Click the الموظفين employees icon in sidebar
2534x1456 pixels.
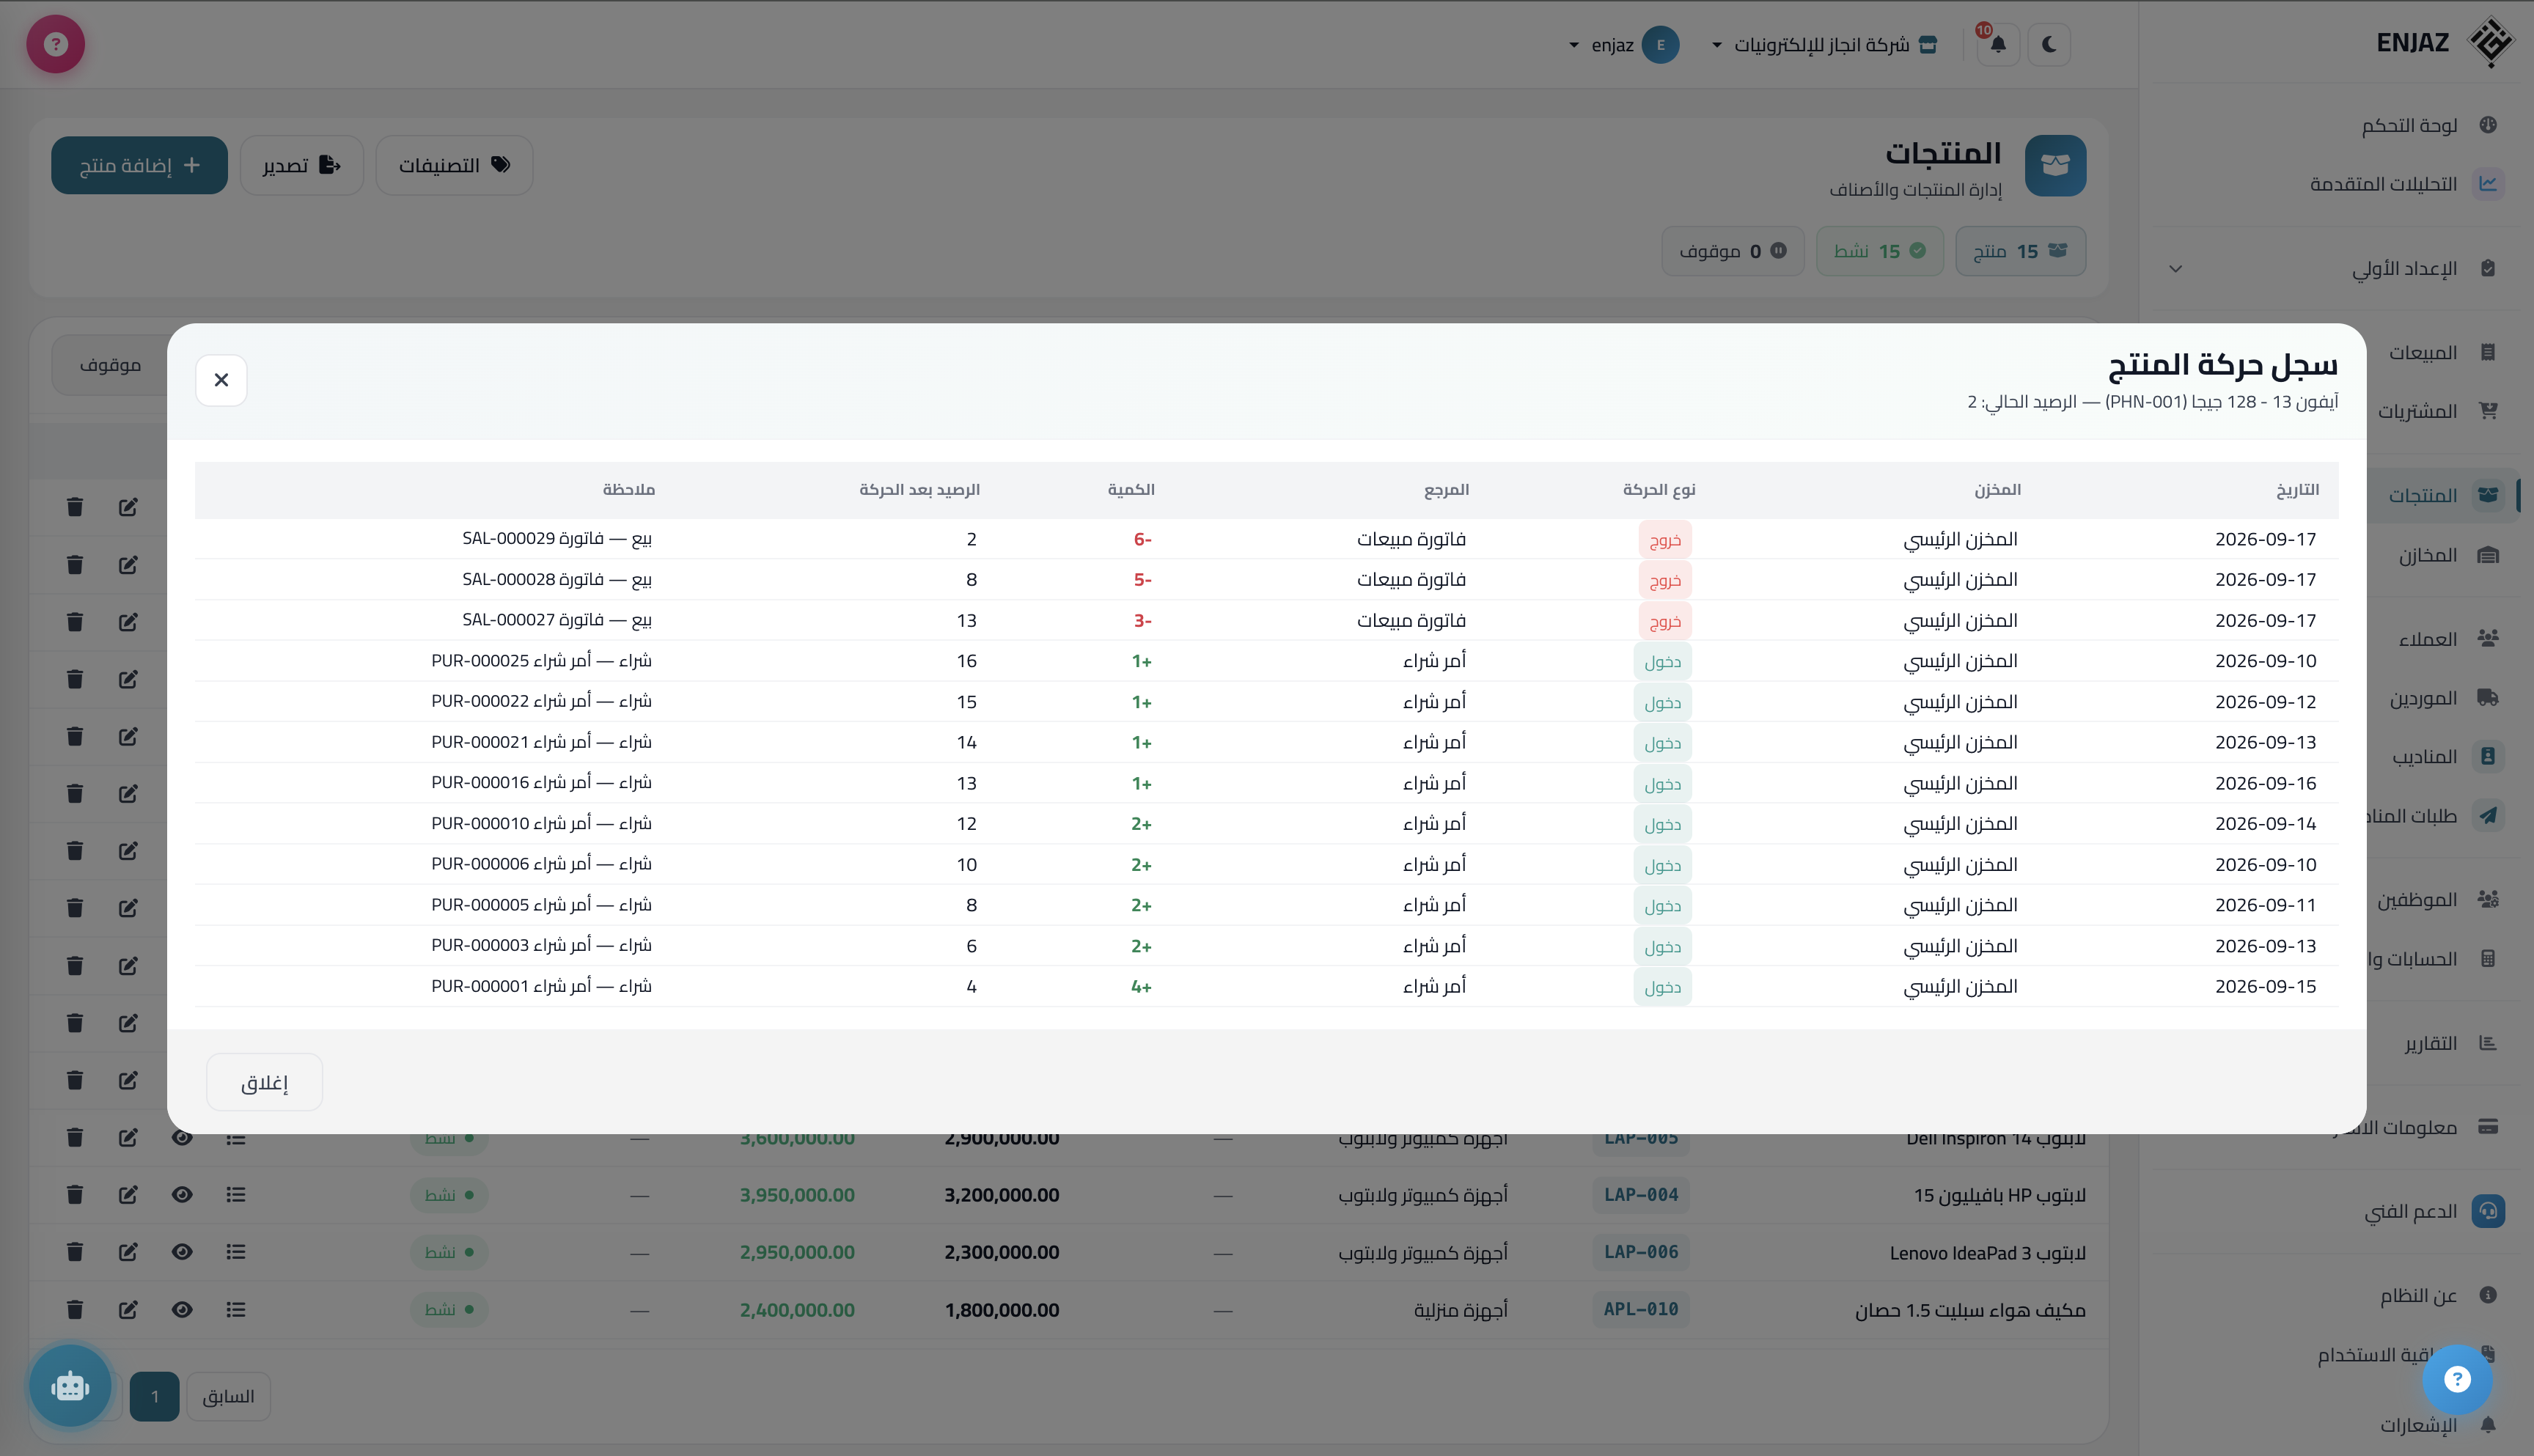click(2488, 899)
